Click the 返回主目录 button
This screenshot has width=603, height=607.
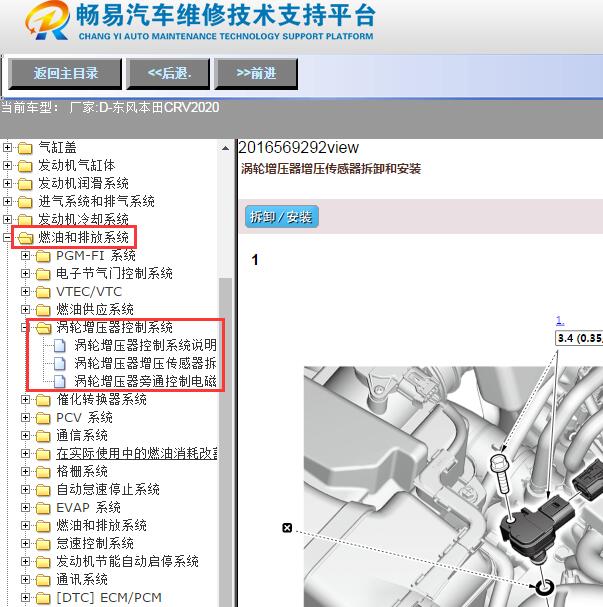pyautogui.click(x=65, y=74)
